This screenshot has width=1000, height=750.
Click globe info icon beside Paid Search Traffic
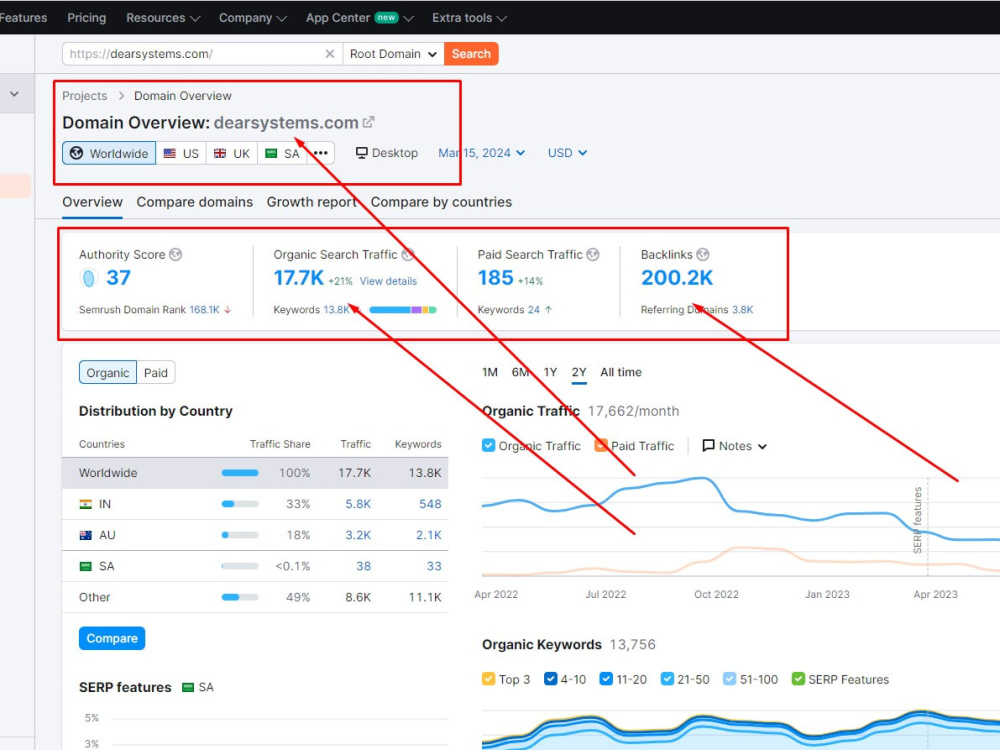click(593, 254)
